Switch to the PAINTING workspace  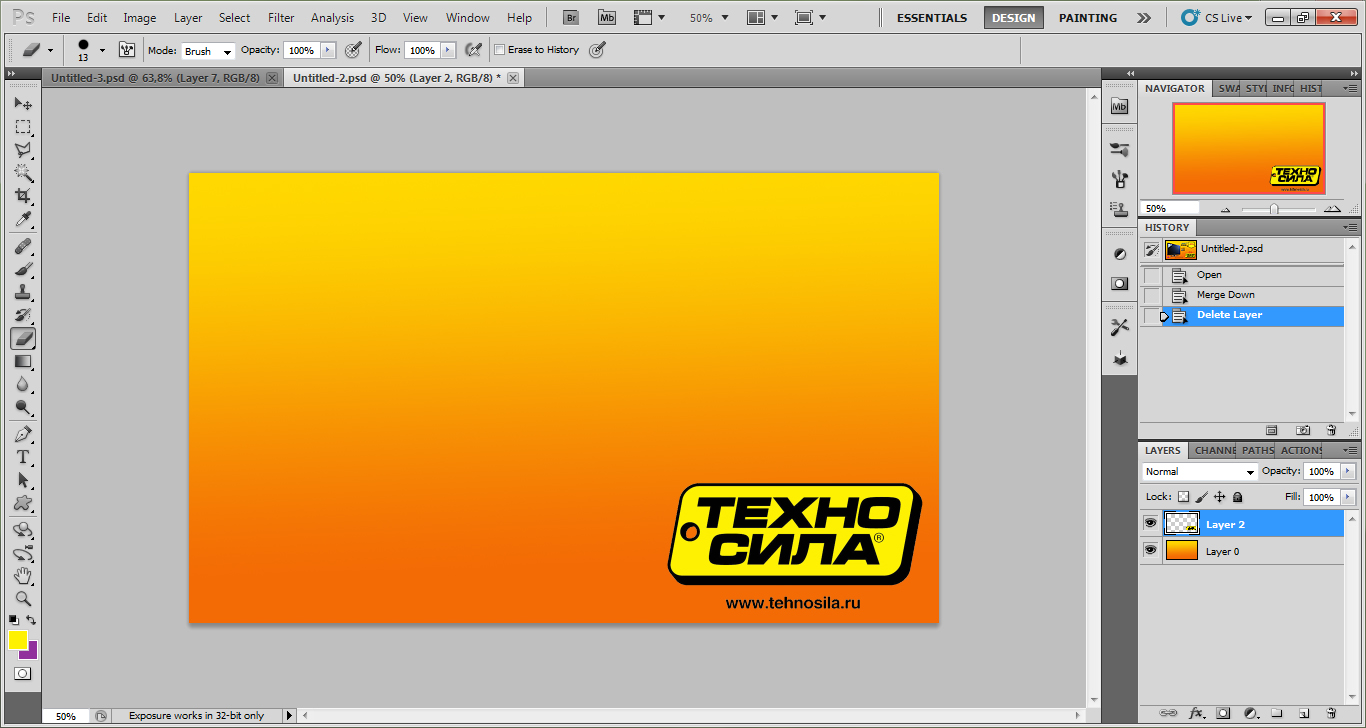click(1088, 18)
